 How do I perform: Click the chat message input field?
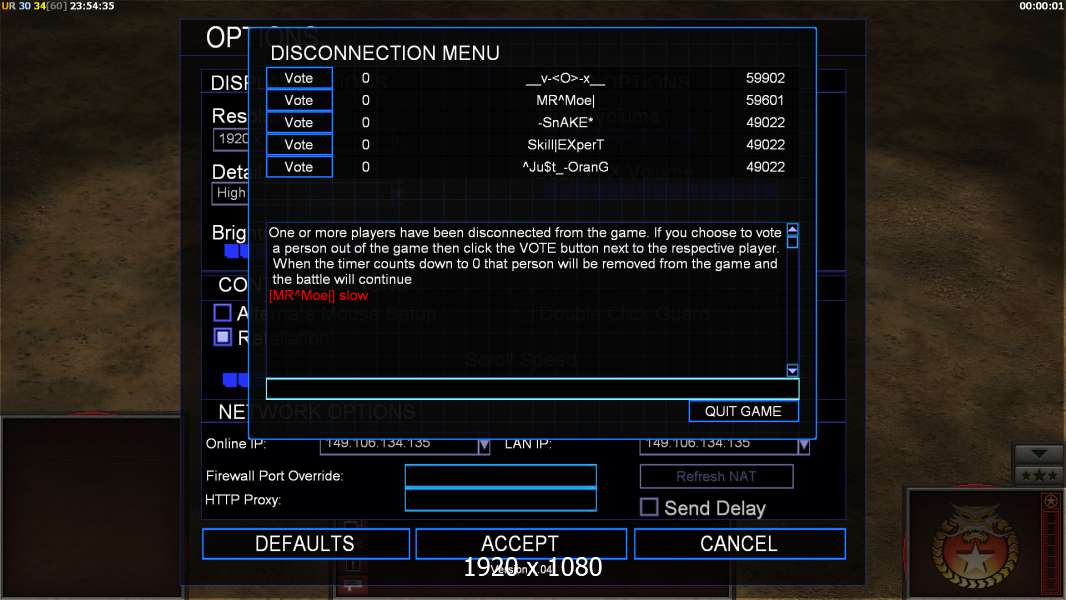[x=532, y=389]
